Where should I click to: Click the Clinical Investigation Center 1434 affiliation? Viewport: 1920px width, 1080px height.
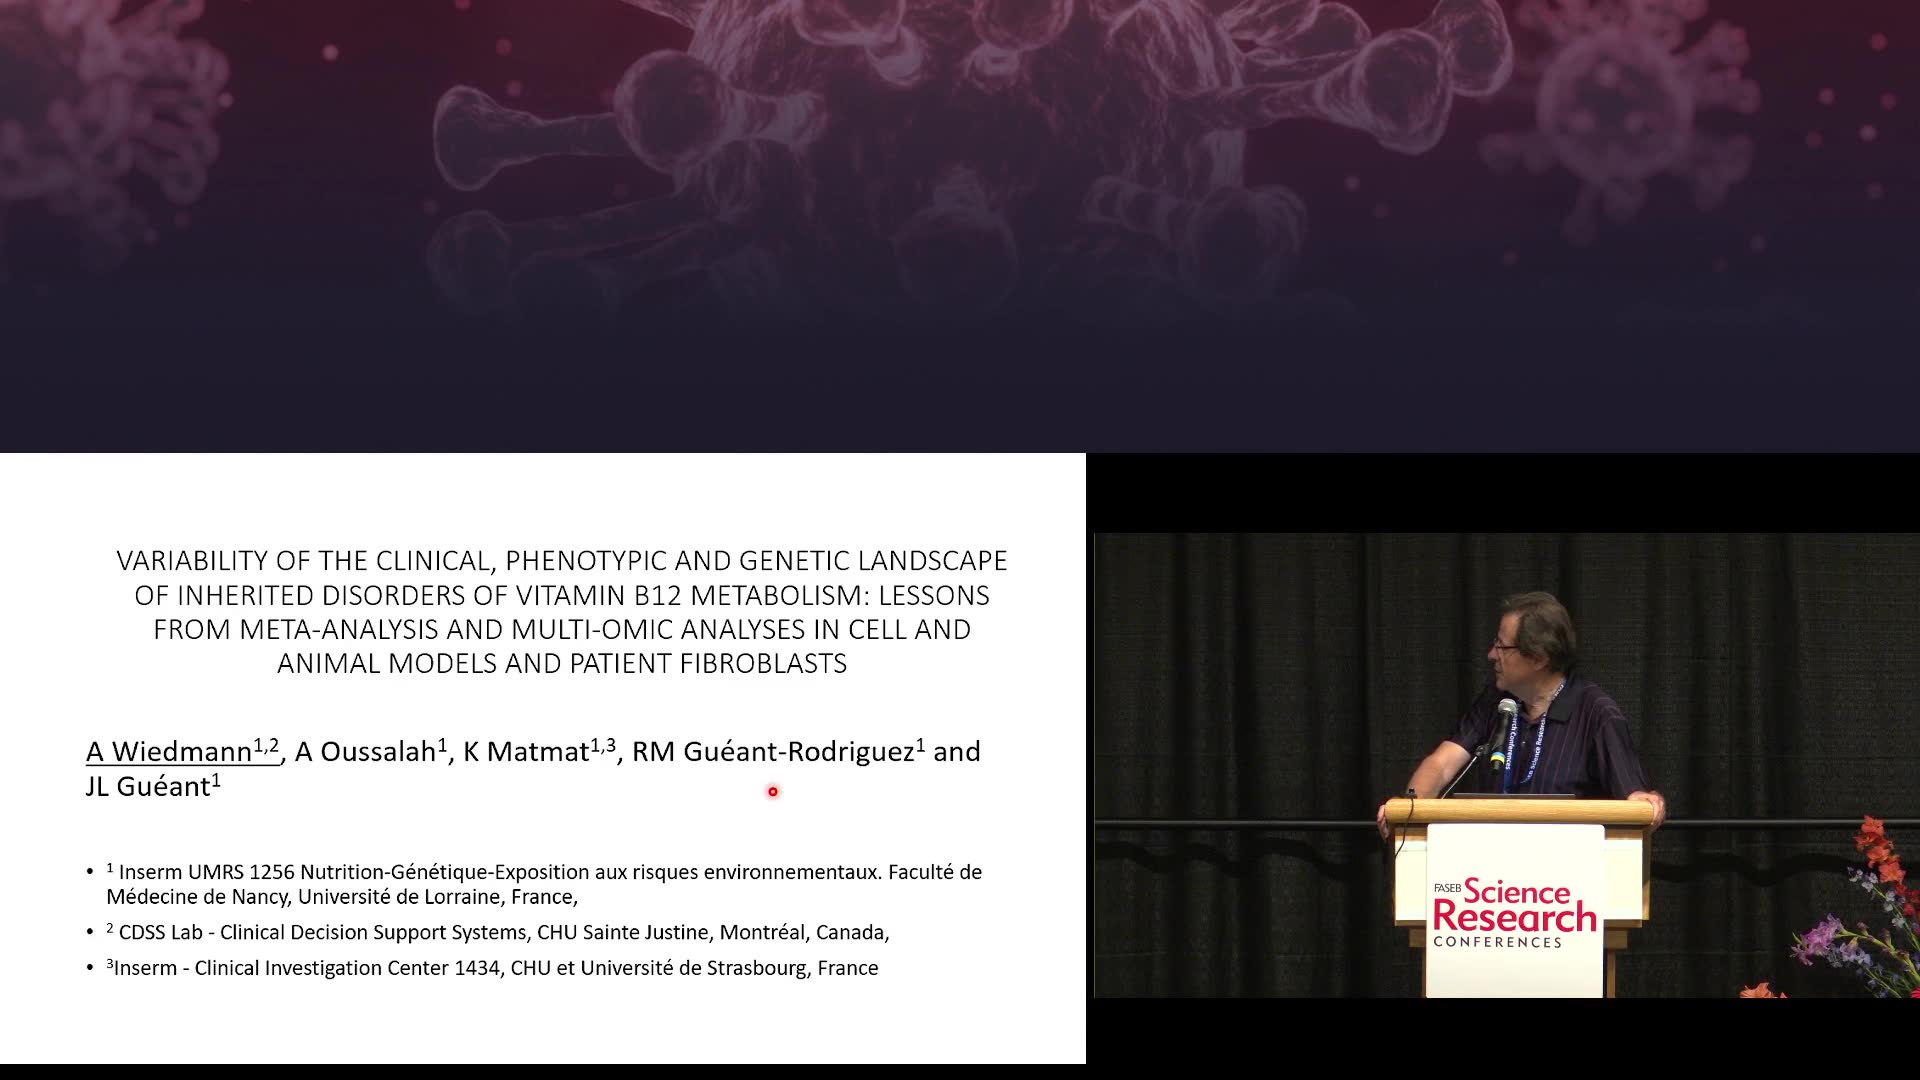492,968
